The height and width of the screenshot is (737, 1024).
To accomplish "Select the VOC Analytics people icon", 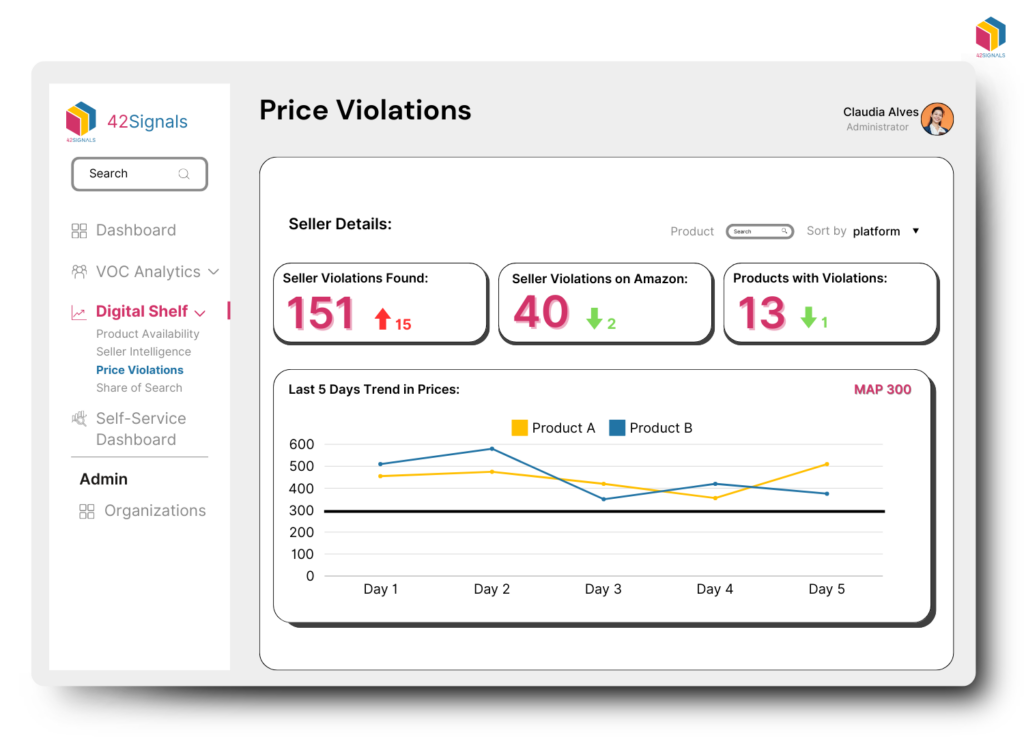I will pyautogui.click(x=79, y=271).
